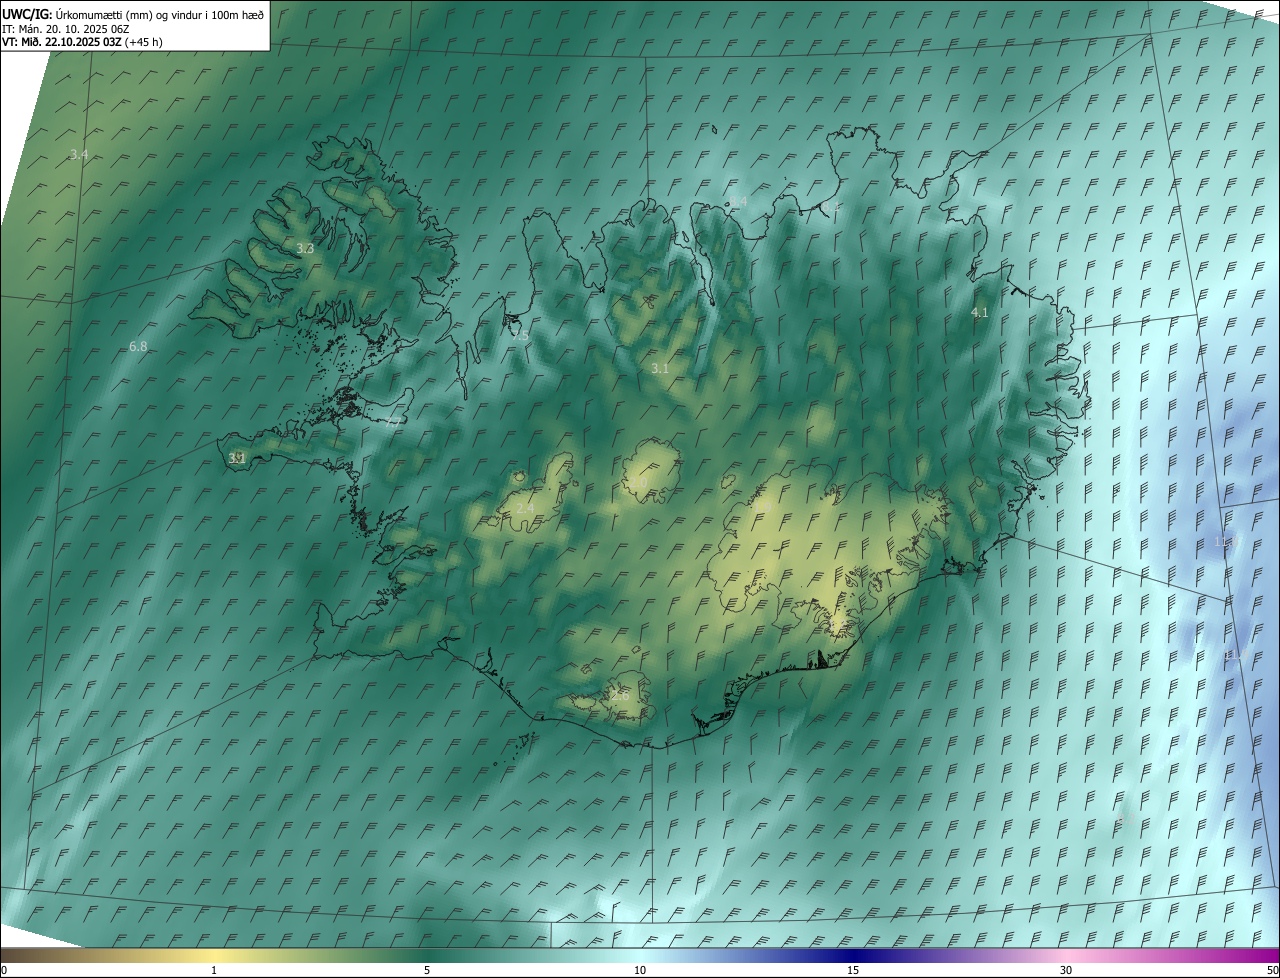
Task: Click the color scale tick label '0'
Action: (4, 970)
